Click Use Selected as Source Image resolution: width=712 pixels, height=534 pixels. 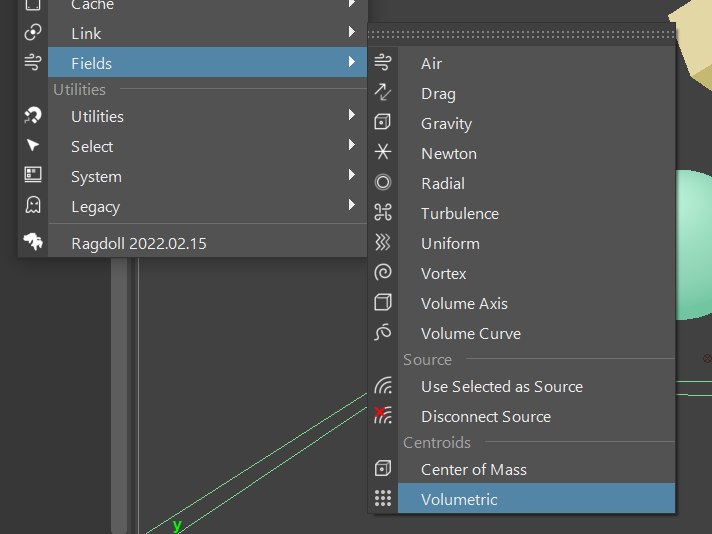point(501,387)
